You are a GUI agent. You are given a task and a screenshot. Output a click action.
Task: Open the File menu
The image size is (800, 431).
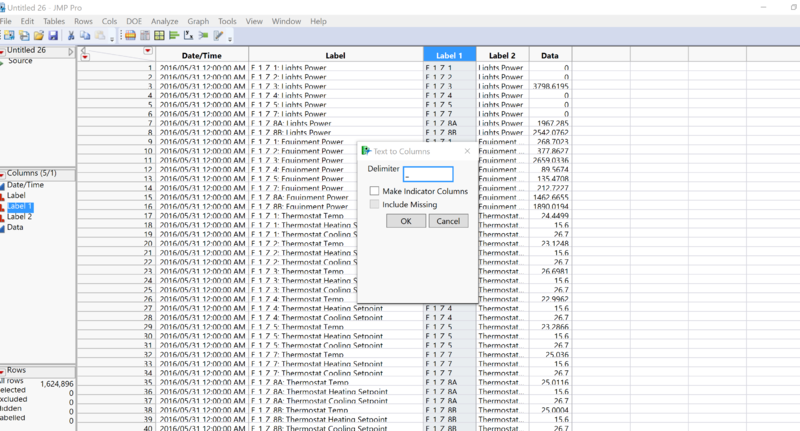pyautogui.click(x=6, y=21)
